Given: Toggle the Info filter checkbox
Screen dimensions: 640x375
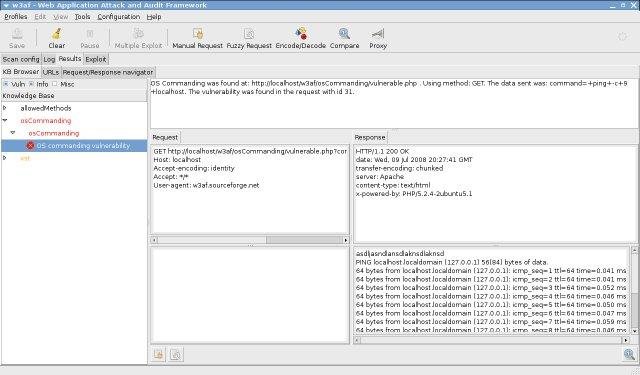Looking at the screenshot, I should coord(31,84).
